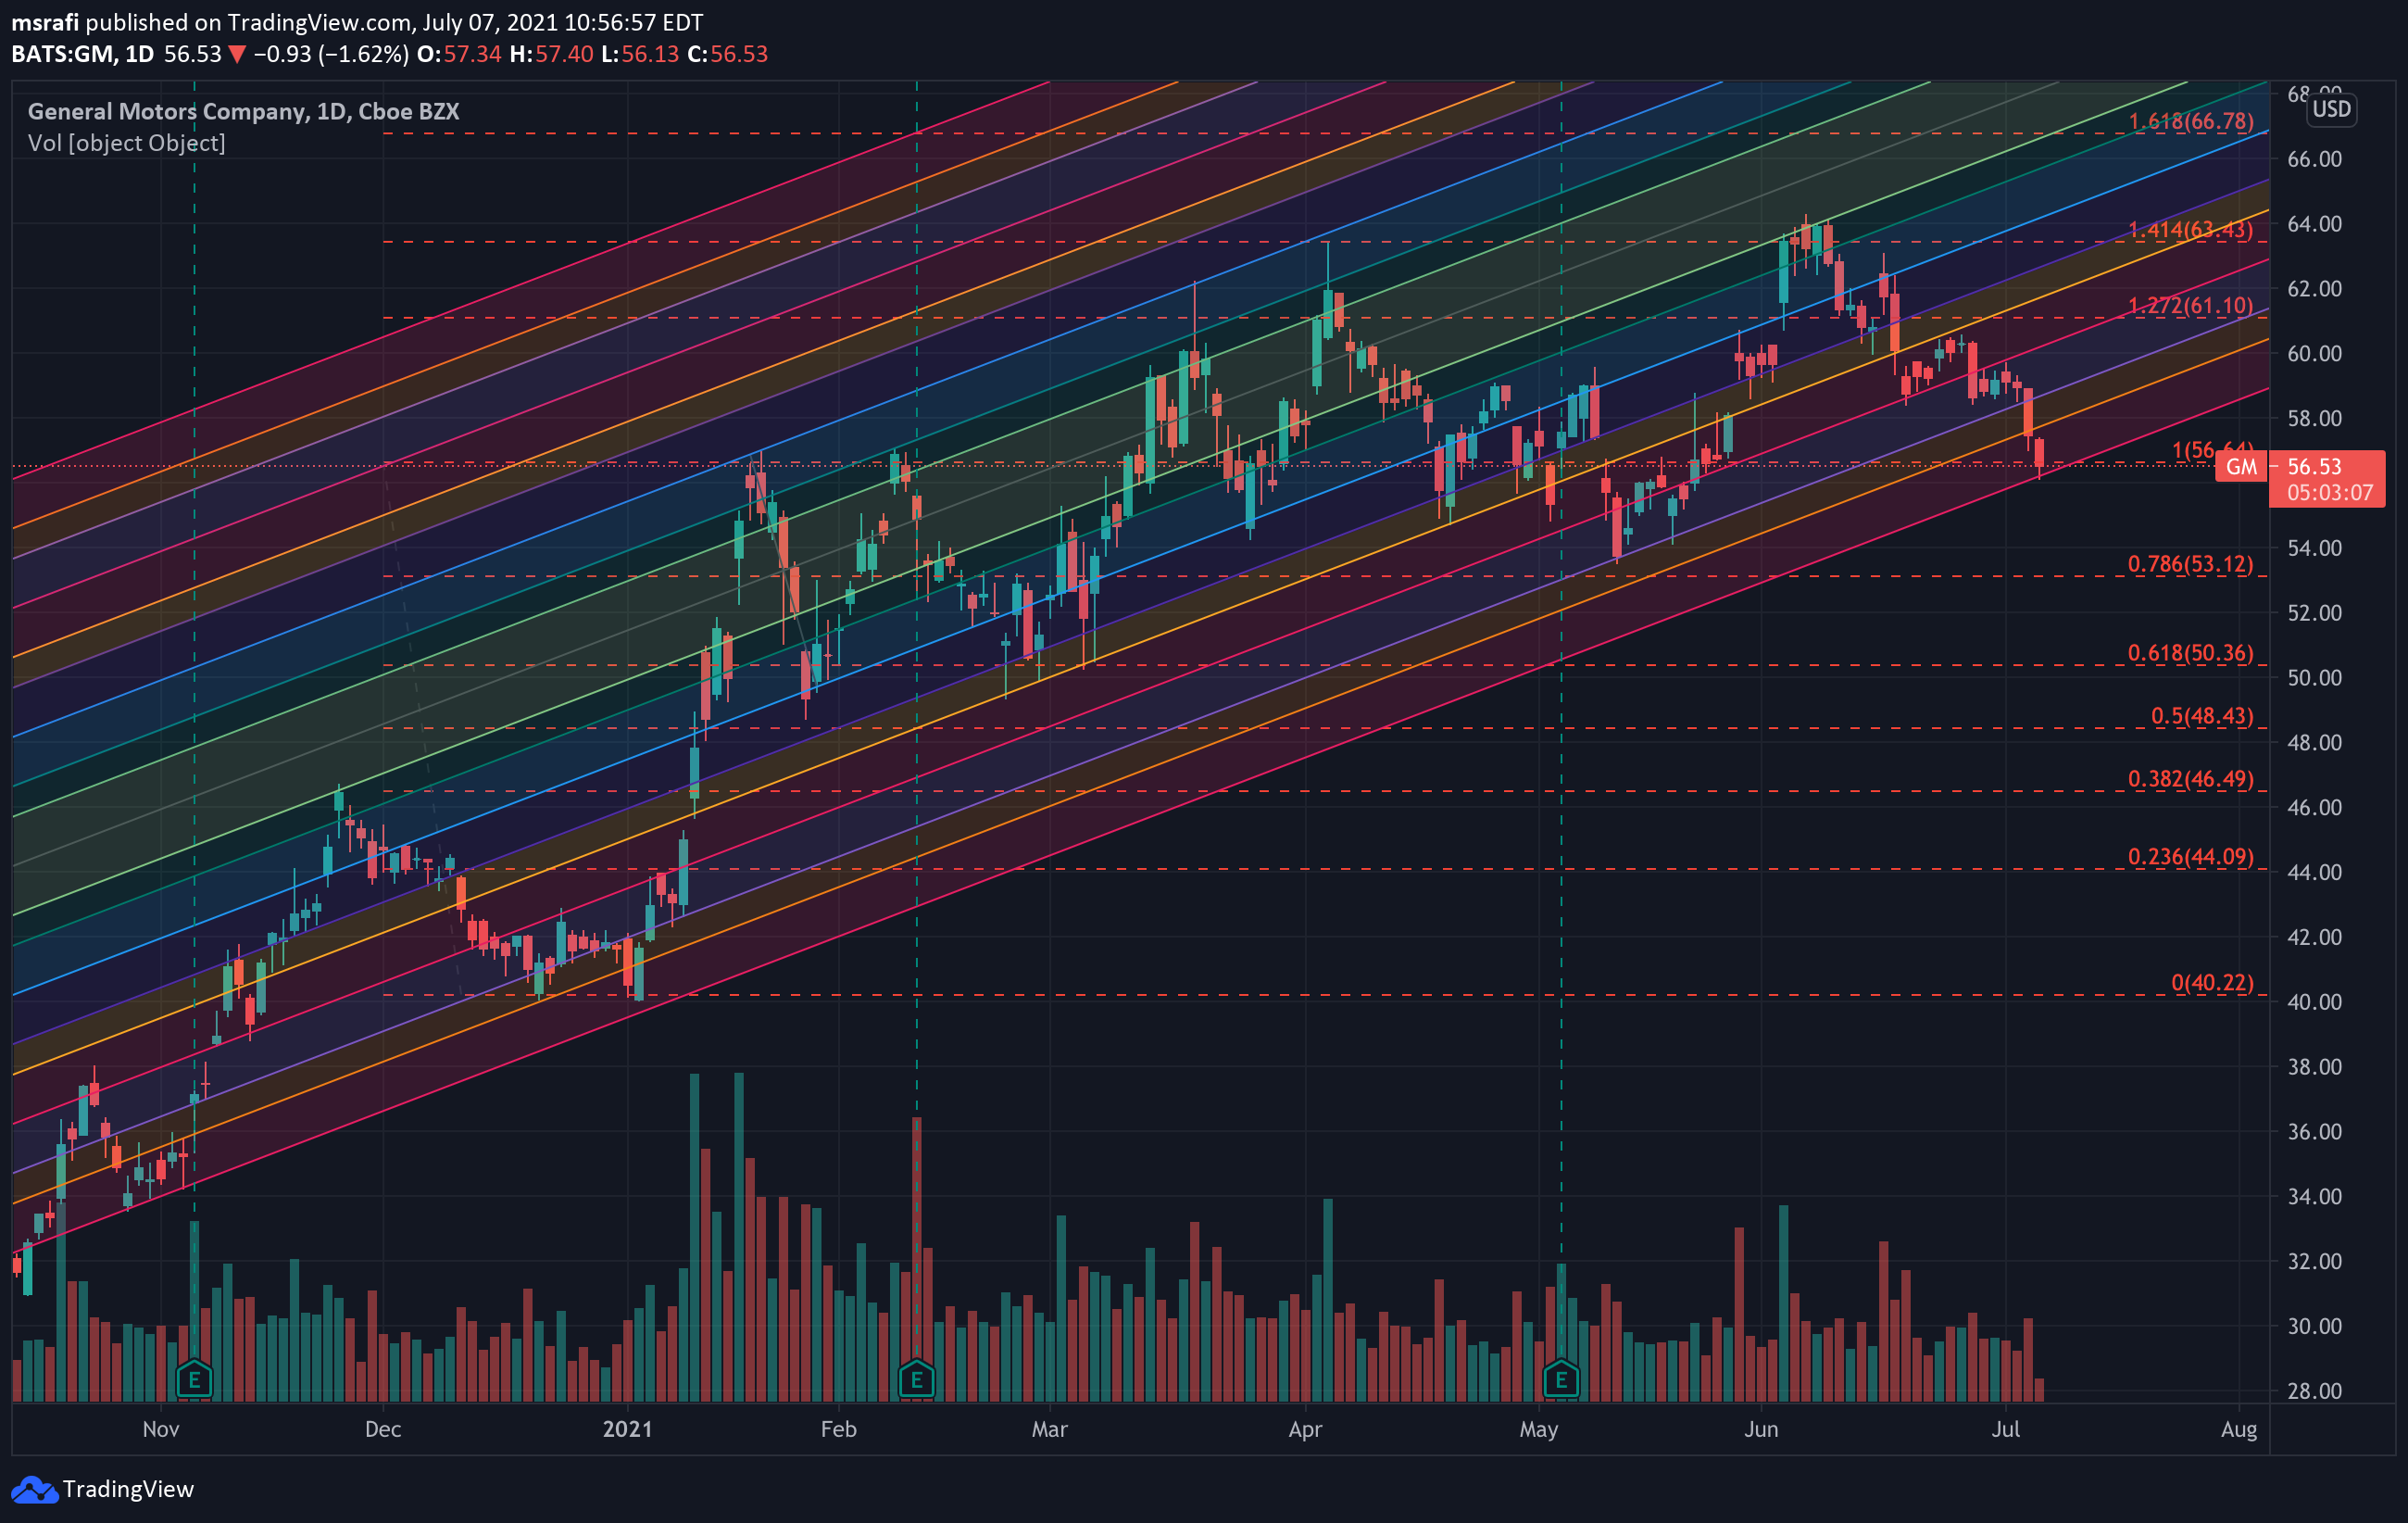Click the 54.00 price scale value
The image size is (2408, 1523).
(2314, 548)
